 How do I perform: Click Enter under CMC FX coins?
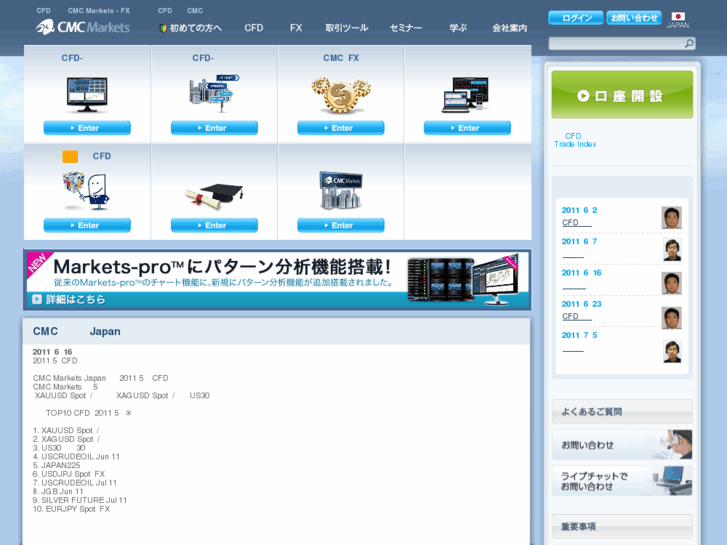pos(341,128)
